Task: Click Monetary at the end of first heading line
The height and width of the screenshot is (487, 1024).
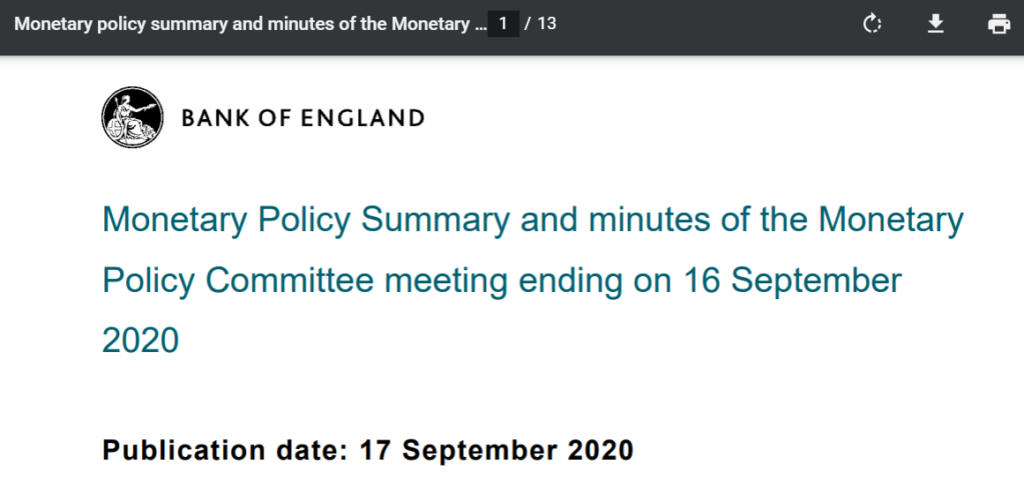Action: pos(891,221)
